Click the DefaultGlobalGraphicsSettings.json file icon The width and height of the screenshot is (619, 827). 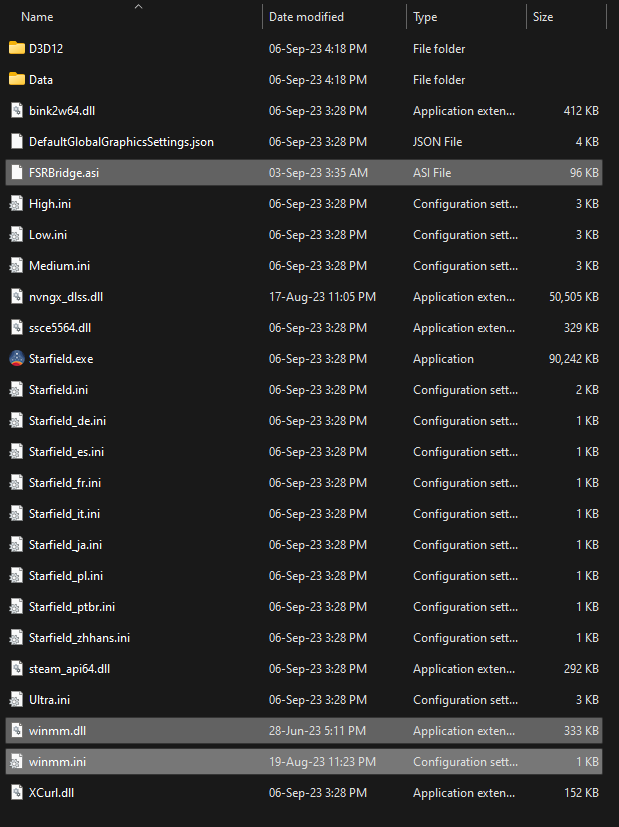pos(17,142)
